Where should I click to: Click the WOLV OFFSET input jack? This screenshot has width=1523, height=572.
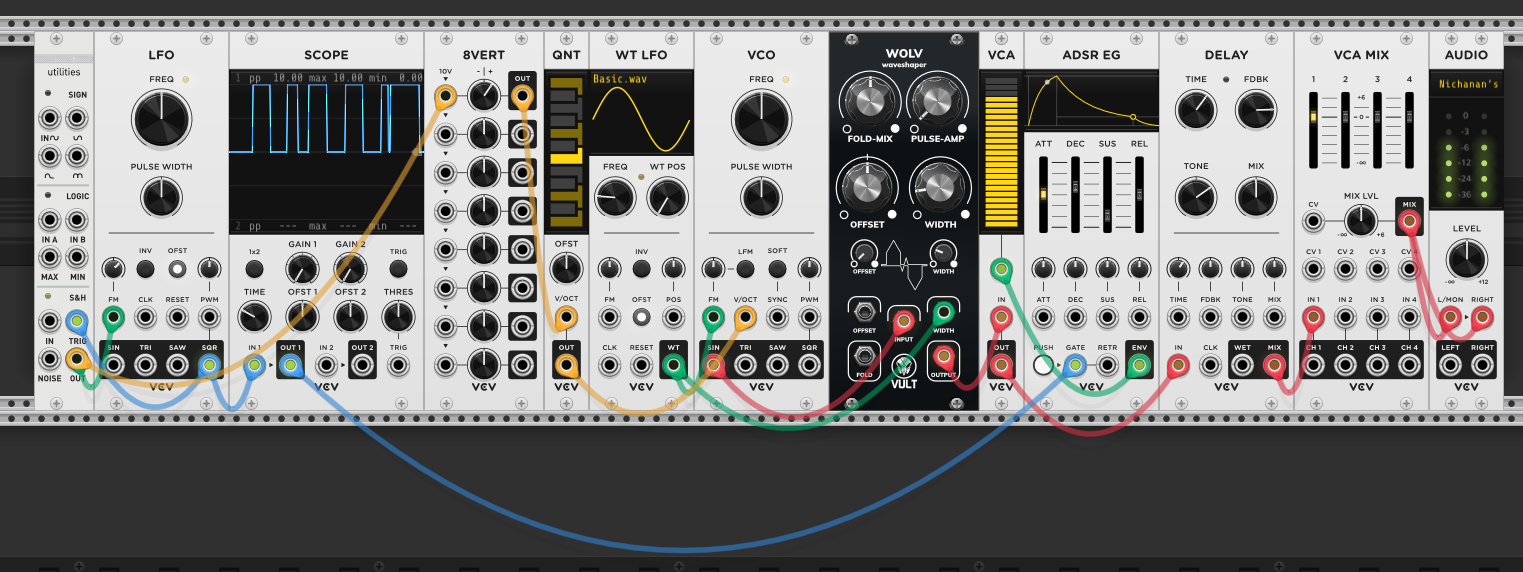(x=865, y=311)
